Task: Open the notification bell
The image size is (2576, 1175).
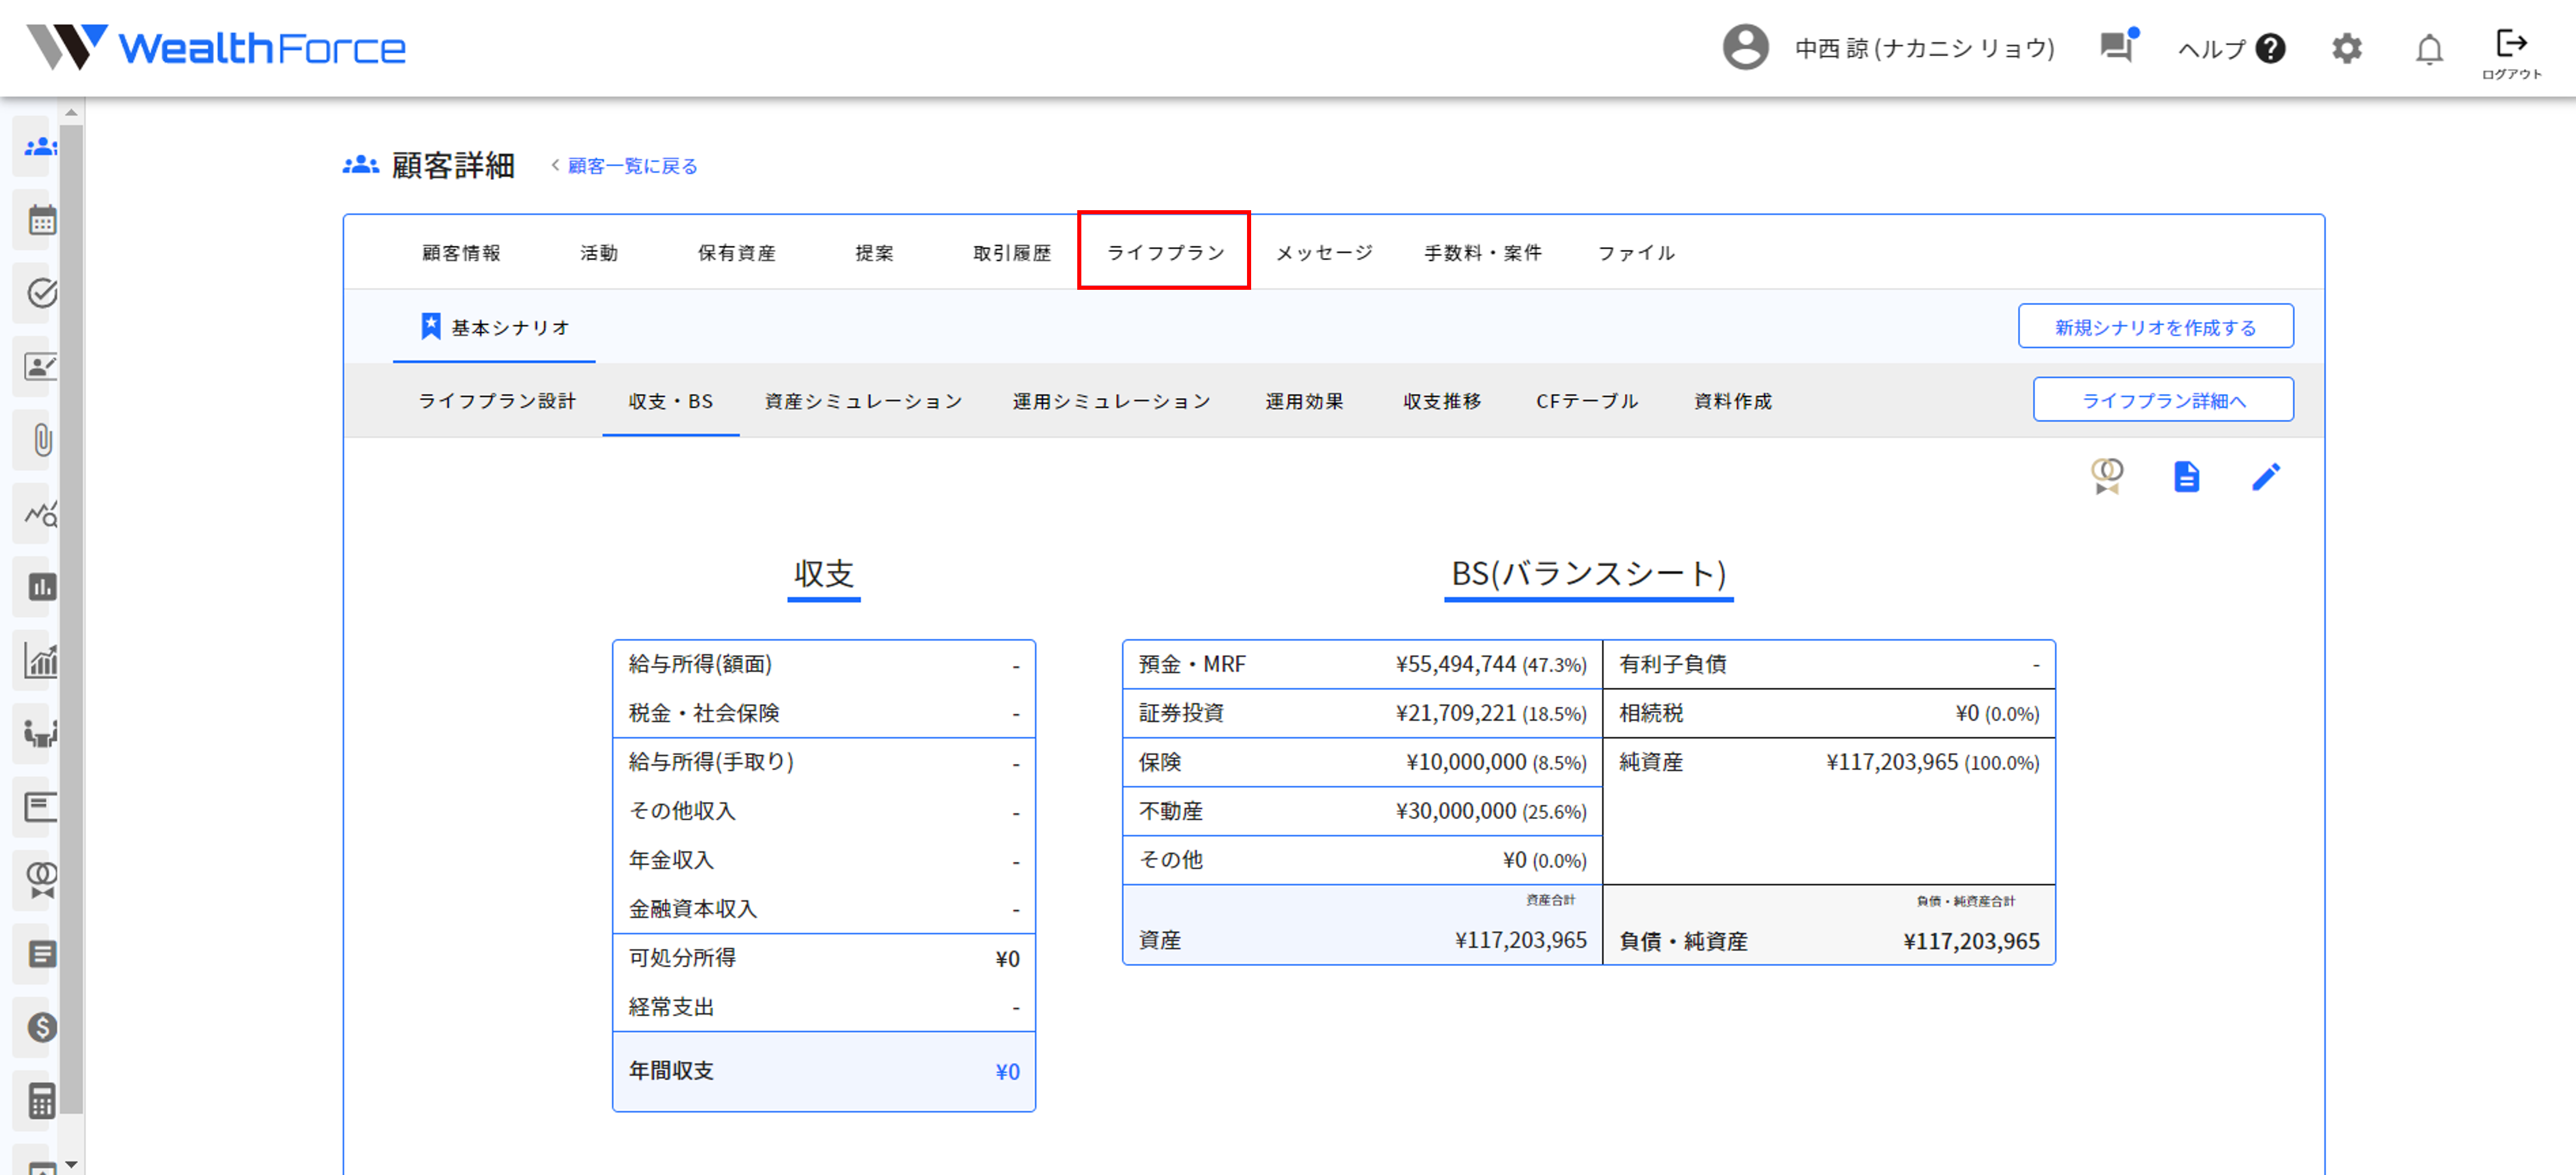Action: pos(2429,49)
